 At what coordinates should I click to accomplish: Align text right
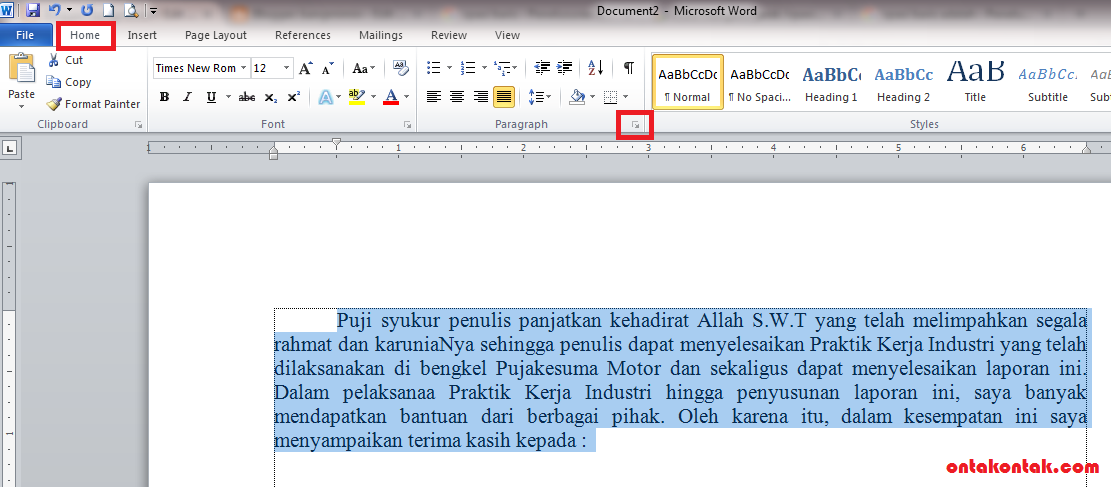click(480, 96)
